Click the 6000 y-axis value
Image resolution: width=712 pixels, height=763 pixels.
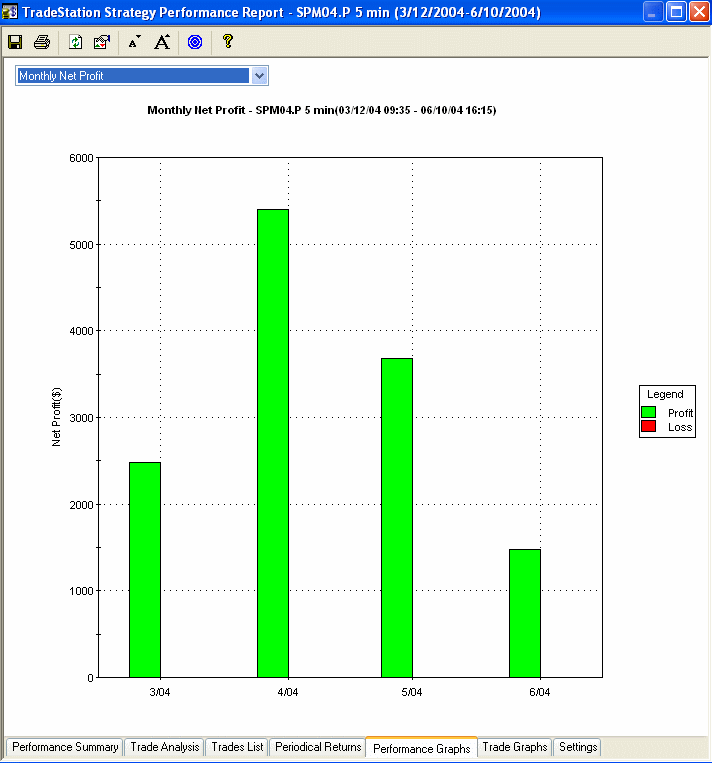pos(81,158)
